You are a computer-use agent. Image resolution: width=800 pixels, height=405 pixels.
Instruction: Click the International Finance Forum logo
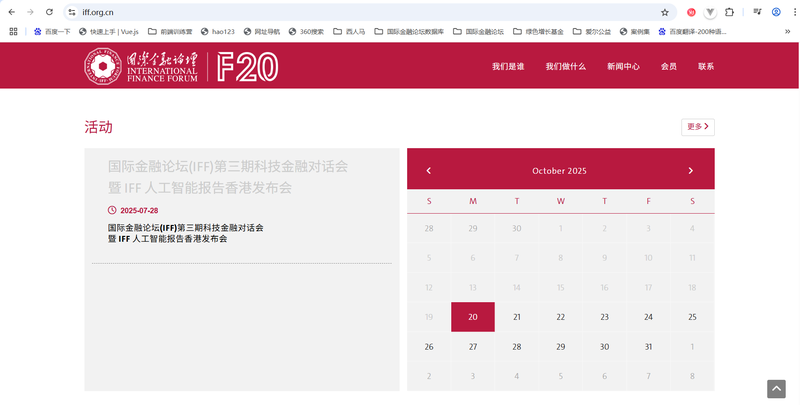coord(181,66)
